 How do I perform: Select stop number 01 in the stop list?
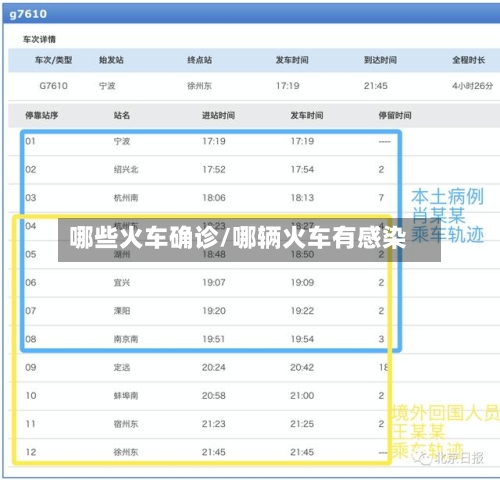click(x=30, y=141)
